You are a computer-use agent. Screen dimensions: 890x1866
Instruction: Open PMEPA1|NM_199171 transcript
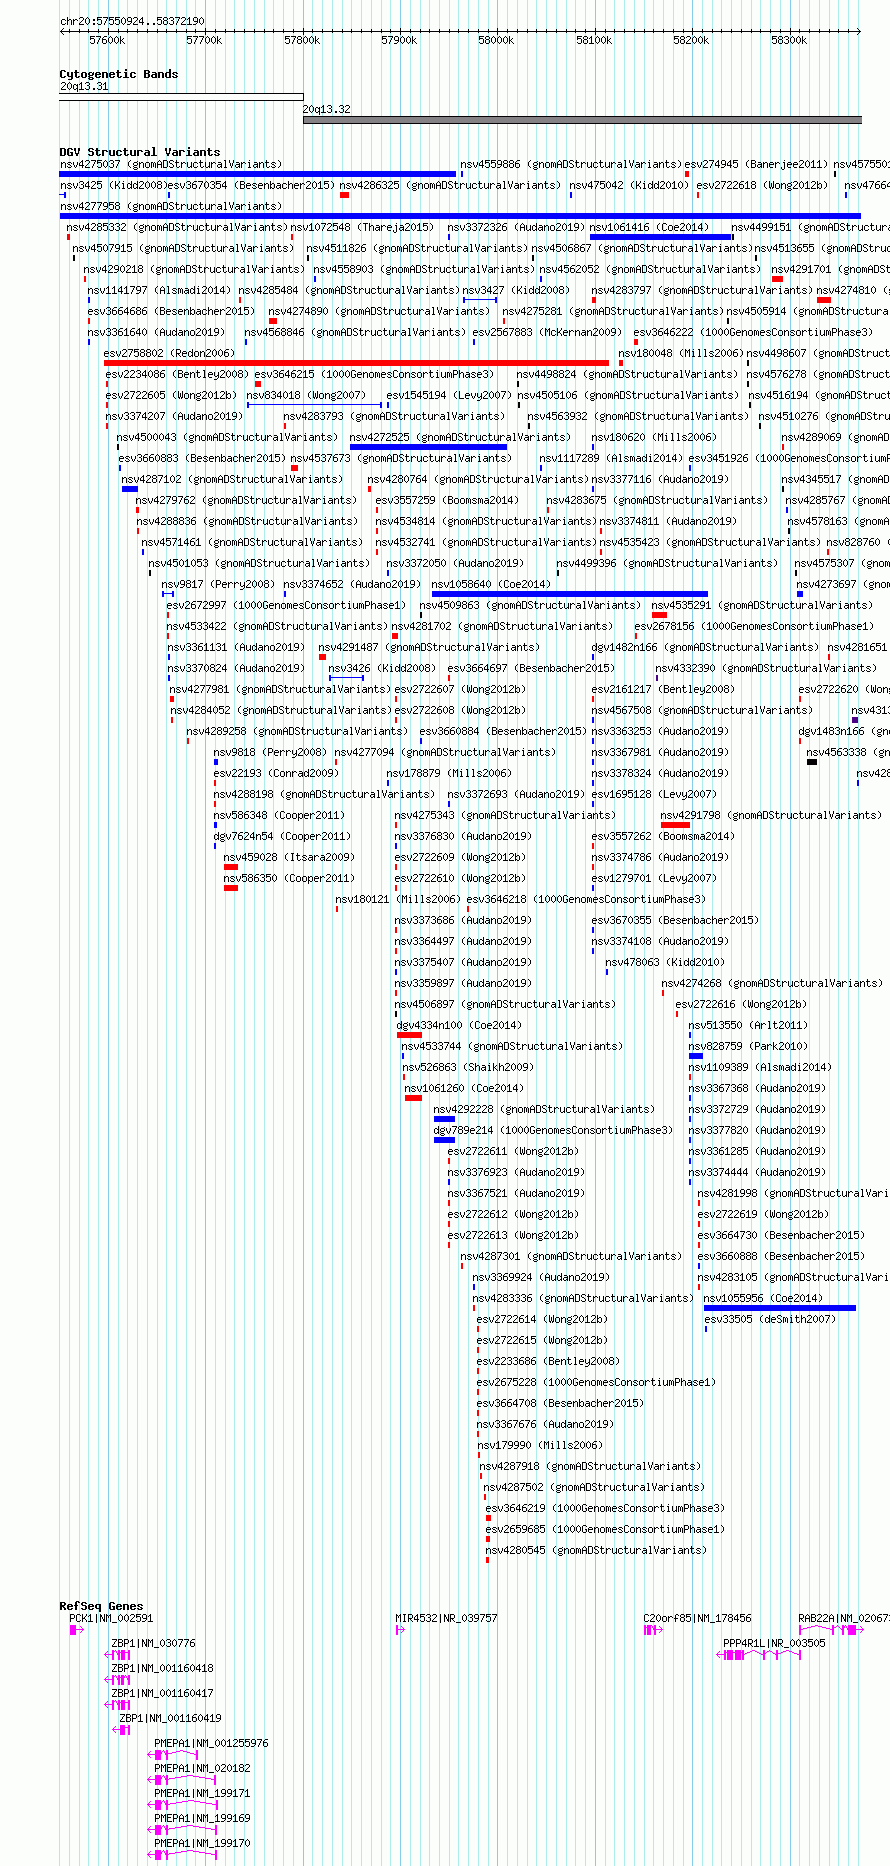202,1793
